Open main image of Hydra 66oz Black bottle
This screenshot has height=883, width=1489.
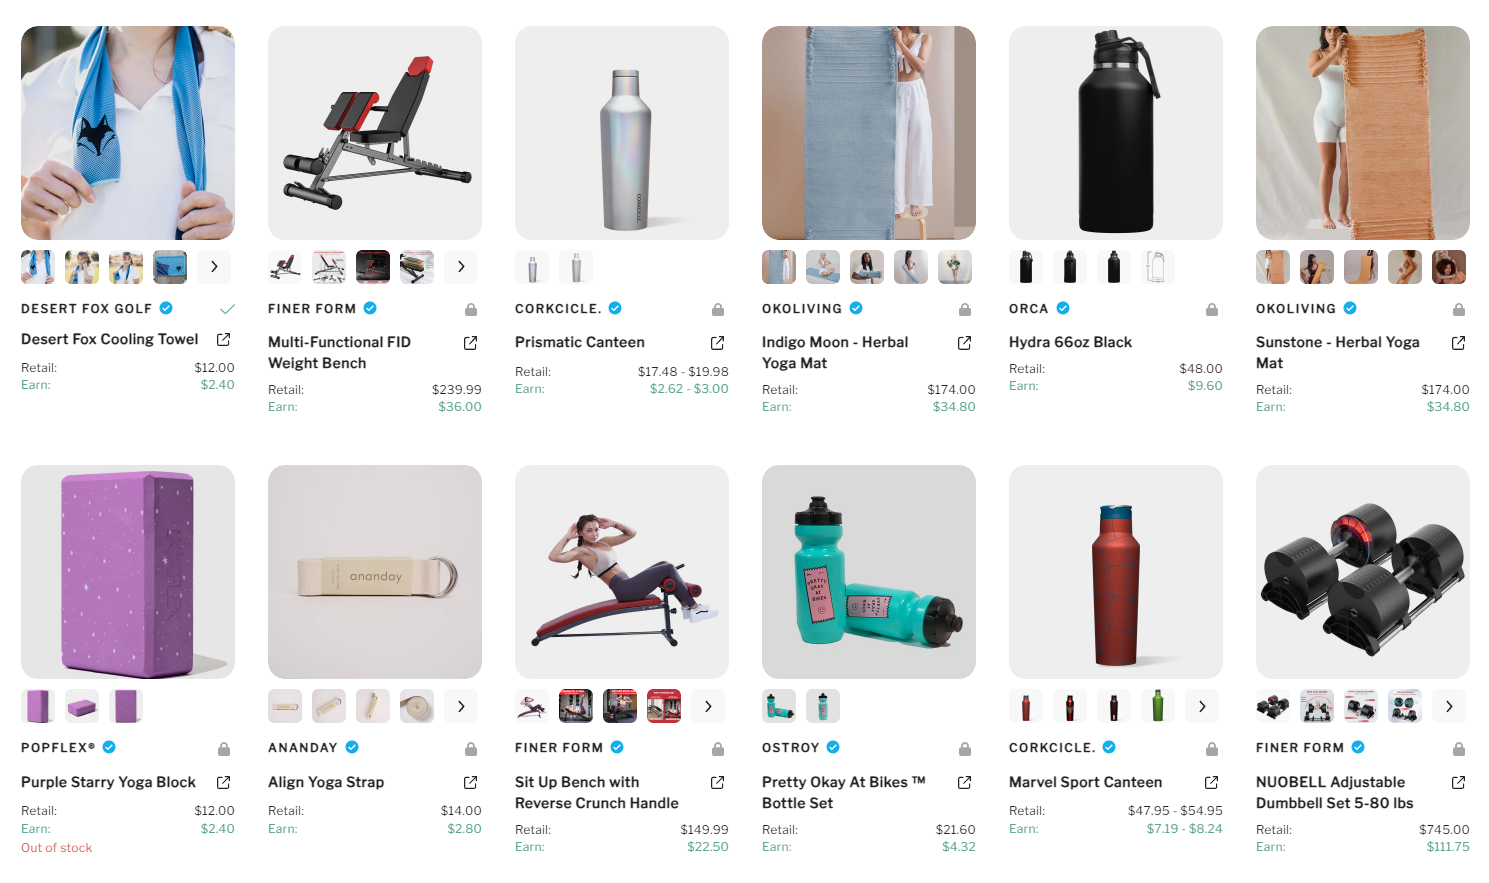coord(1116,133)
